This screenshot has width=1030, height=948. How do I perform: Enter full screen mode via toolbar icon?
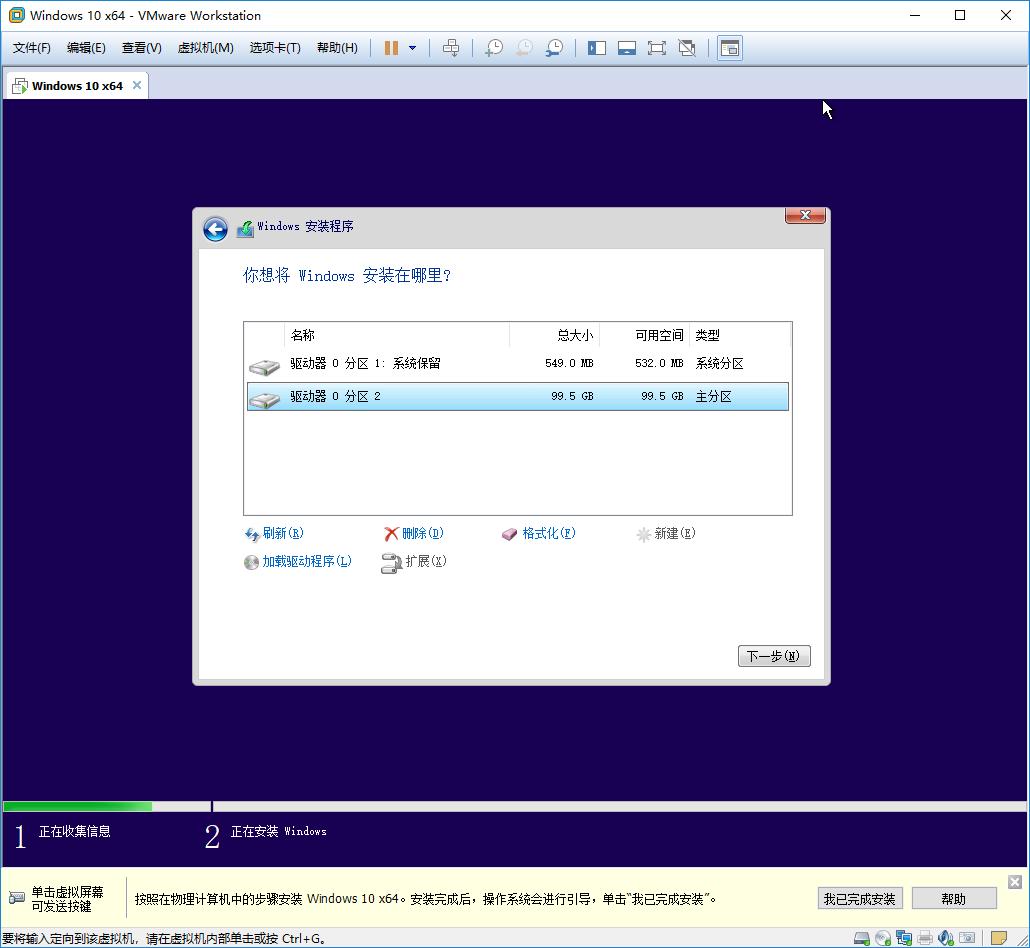tap(658, 47)
